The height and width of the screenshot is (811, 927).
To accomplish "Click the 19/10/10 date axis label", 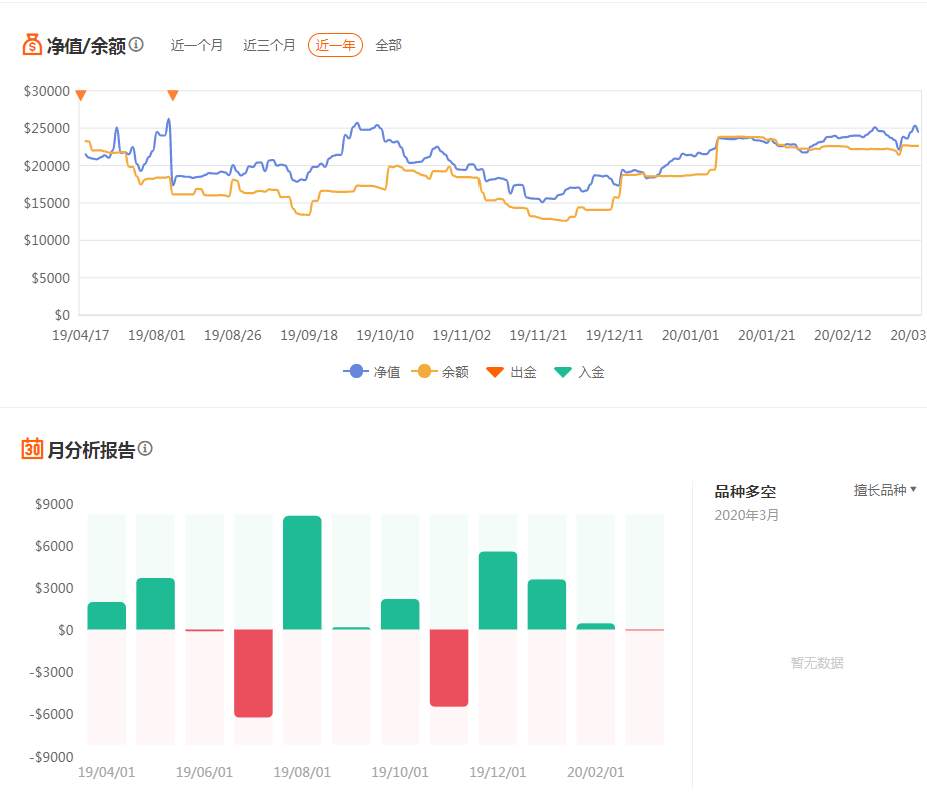I will 385,335.
